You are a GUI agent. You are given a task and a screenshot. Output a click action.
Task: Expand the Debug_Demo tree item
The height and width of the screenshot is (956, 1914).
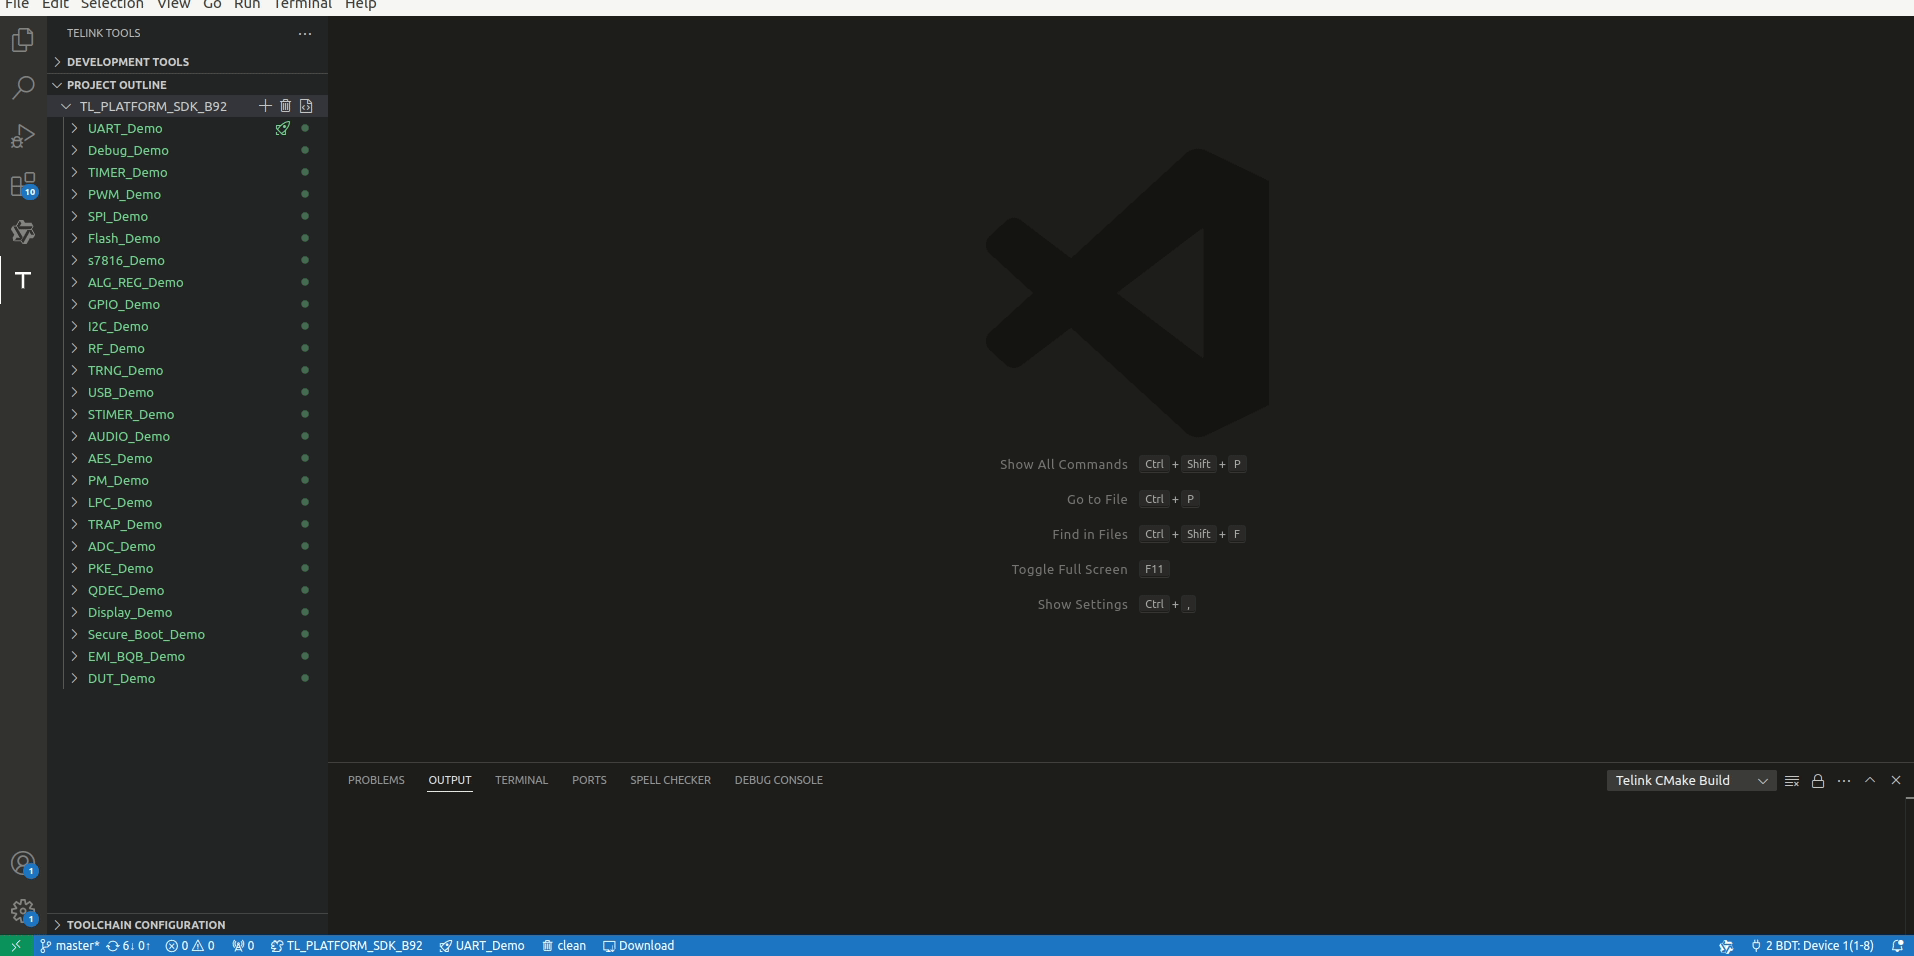tap(75, 150)
